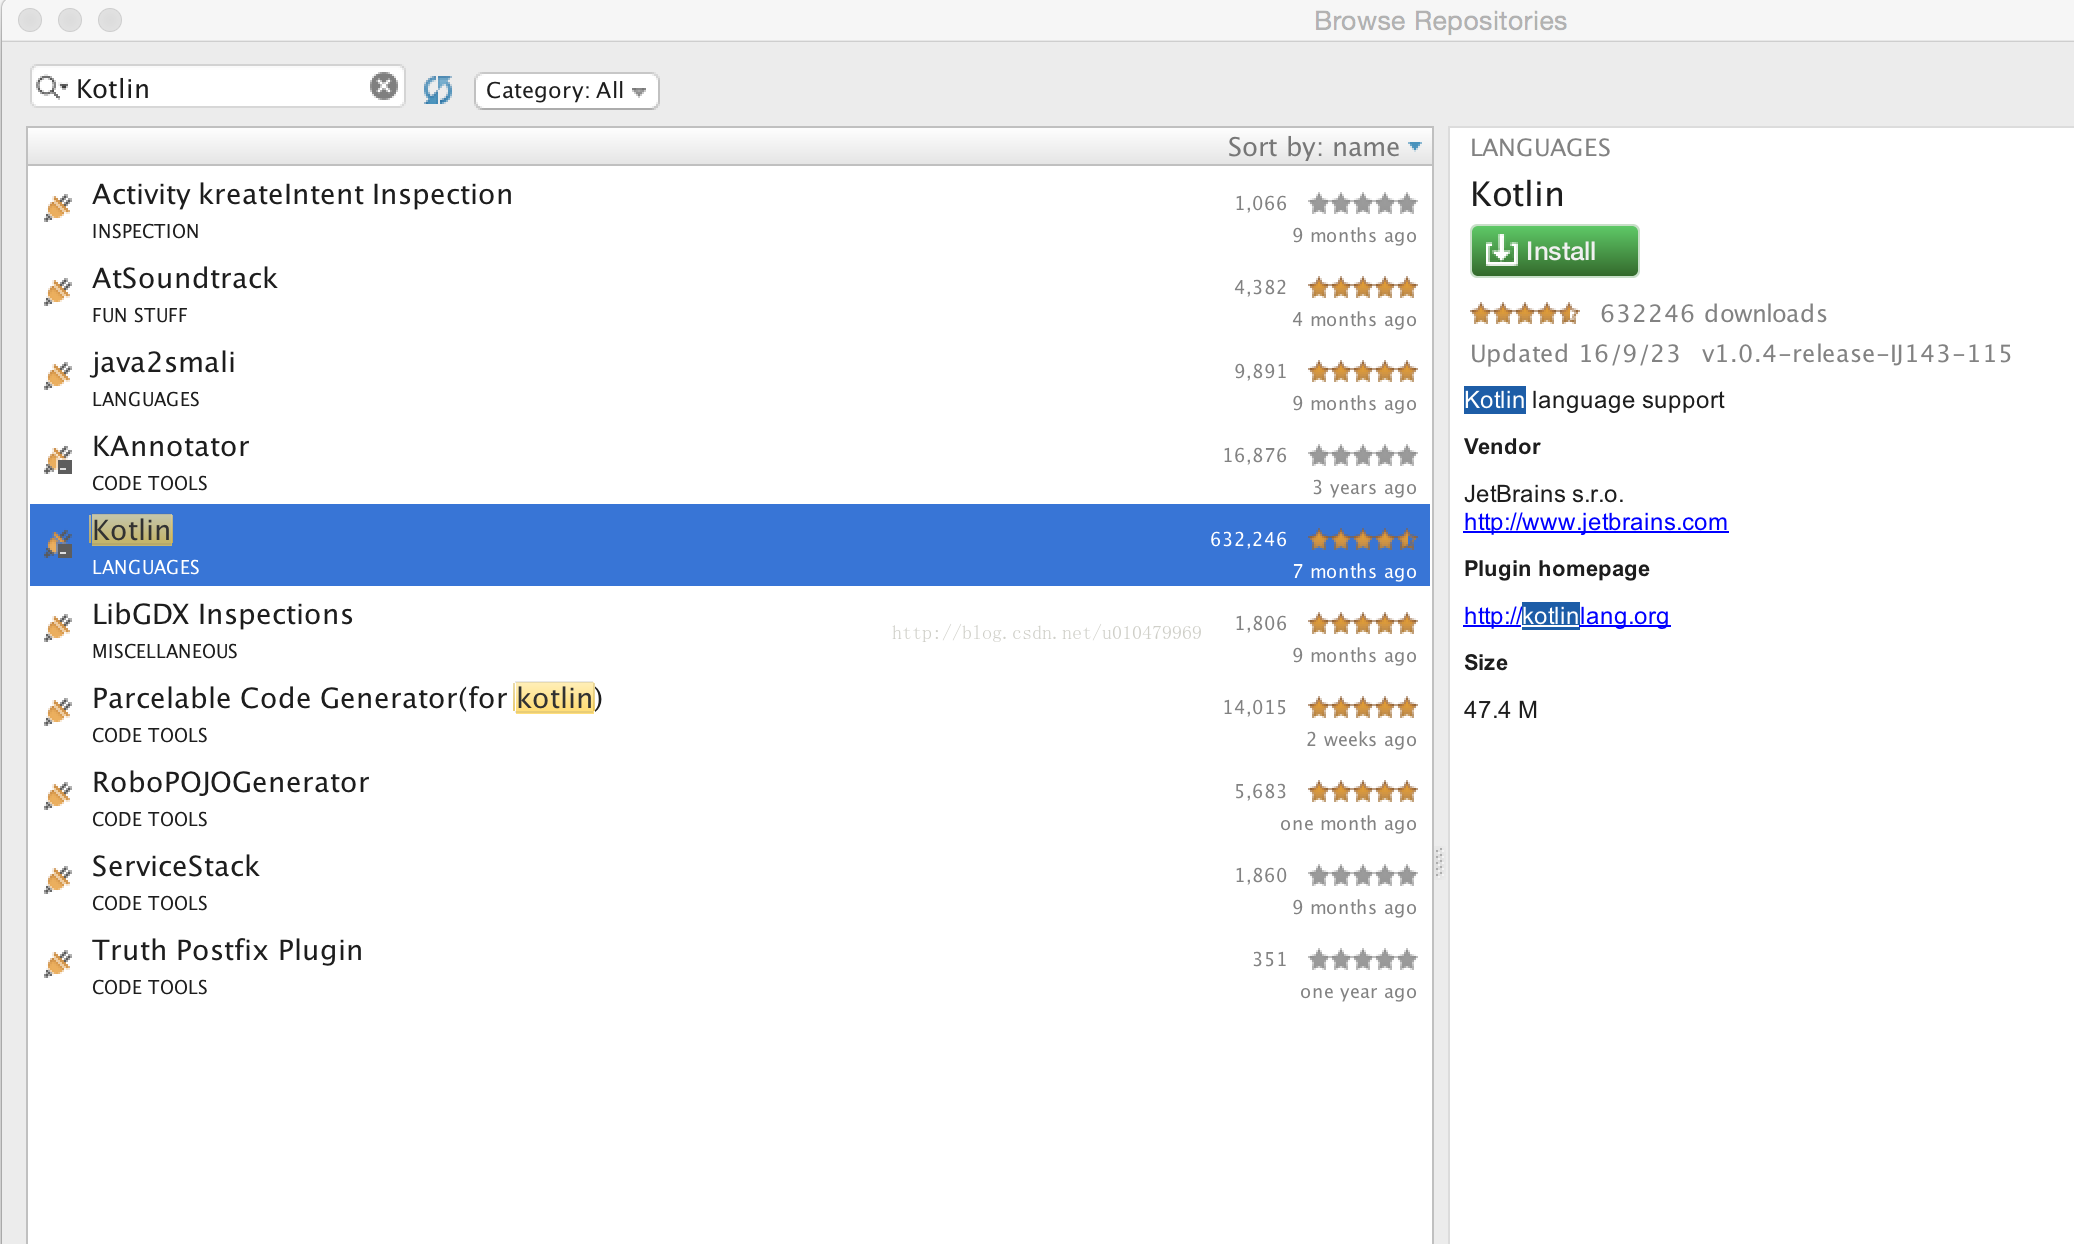2074x1244 pixels.
Task: Open the Sort by: name dropdown
Action: (x=1324, y=147)
